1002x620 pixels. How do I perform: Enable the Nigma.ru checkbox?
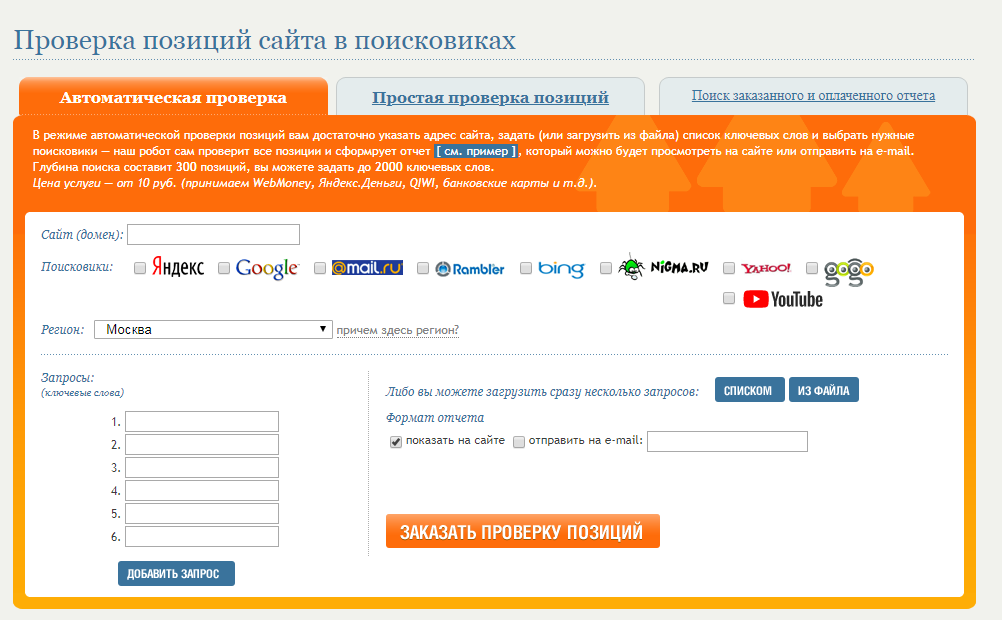point(606,268)
